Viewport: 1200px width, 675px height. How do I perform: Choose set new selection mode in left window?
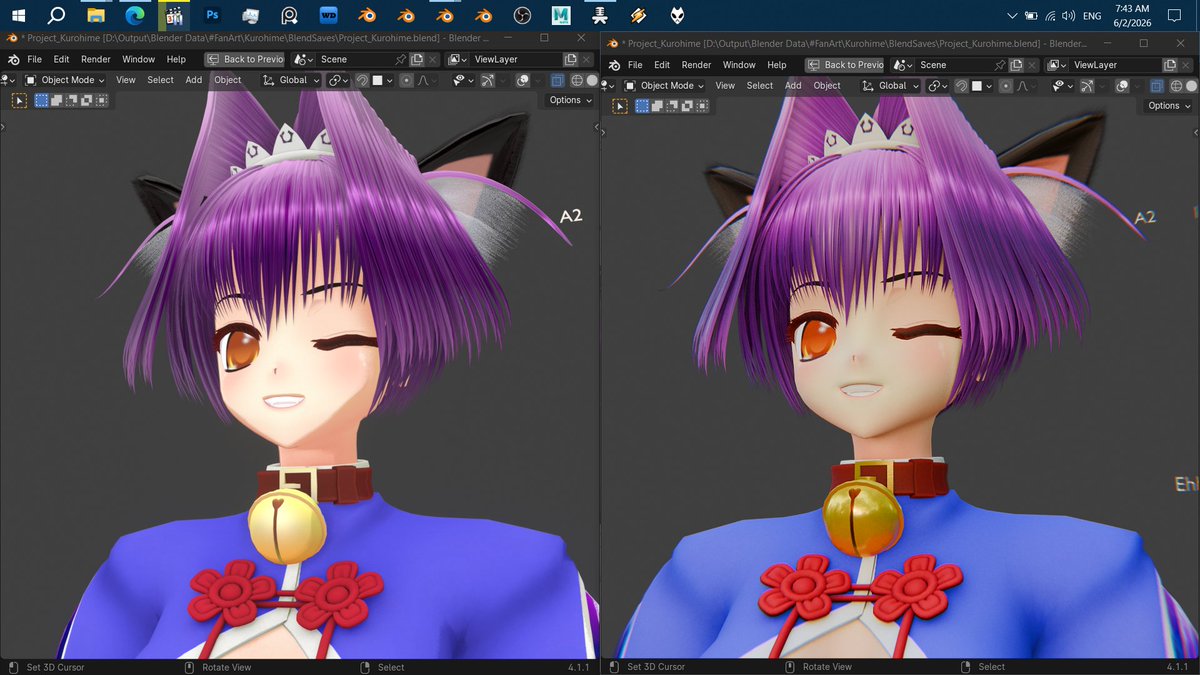point(41,100)
